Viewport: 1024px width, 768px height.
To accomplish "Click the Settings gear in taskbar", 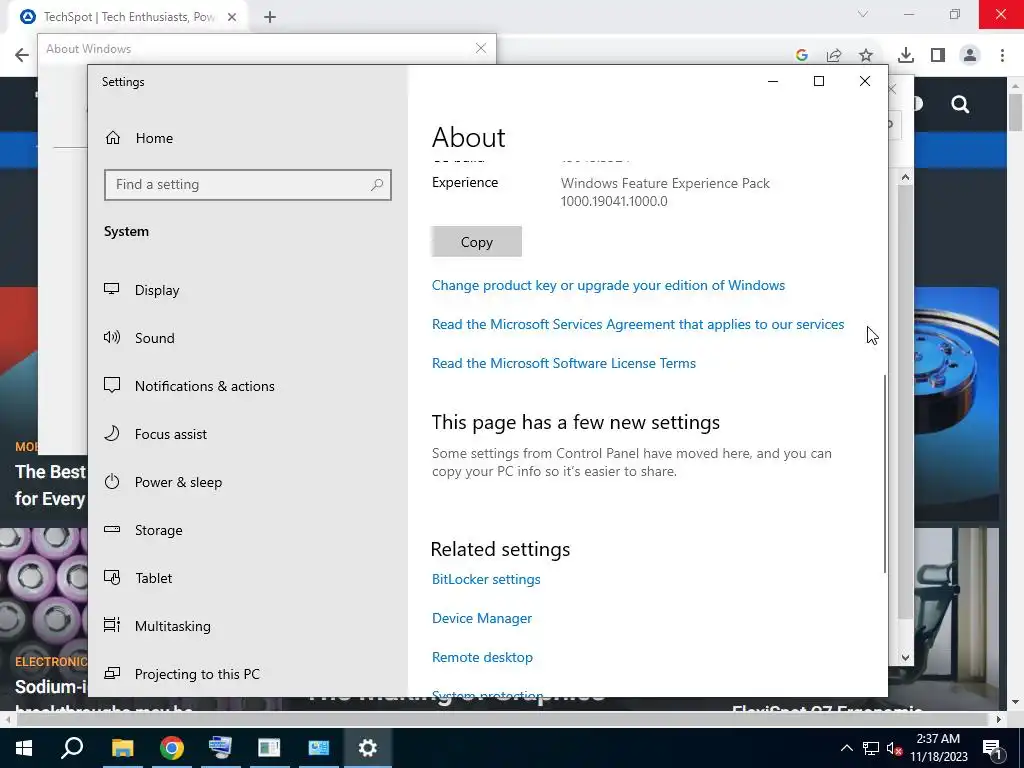I will click(368, 748).
